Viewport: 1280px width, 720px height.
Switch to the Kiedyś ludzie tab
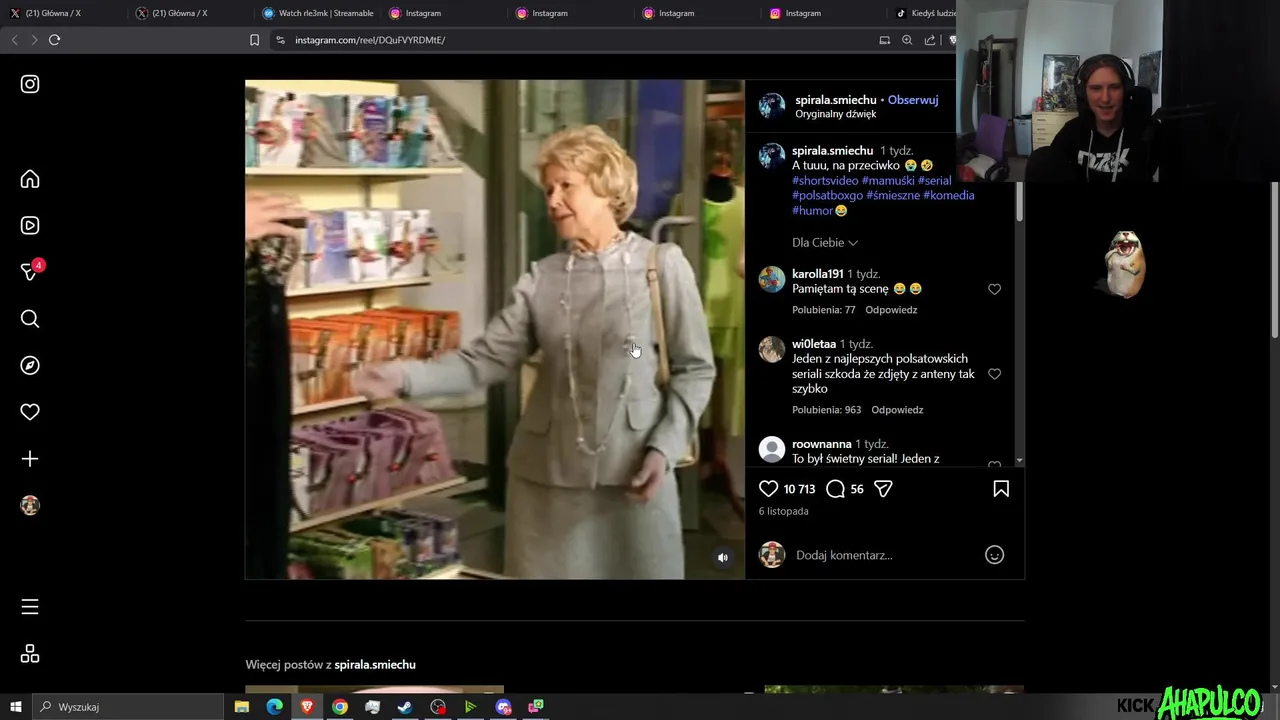[x=925, y=13]
